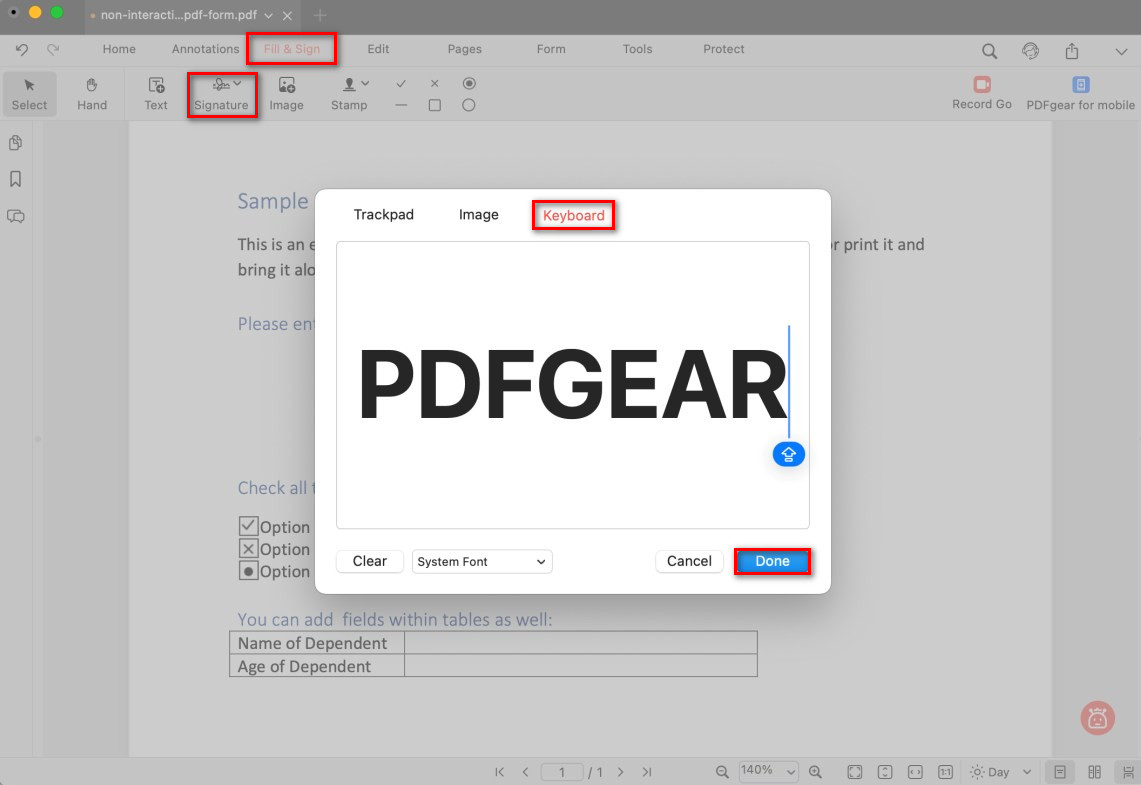Screen dimensions: 1141x785
Task: Click the zoom out magnifier
Action: pos(722,772)
